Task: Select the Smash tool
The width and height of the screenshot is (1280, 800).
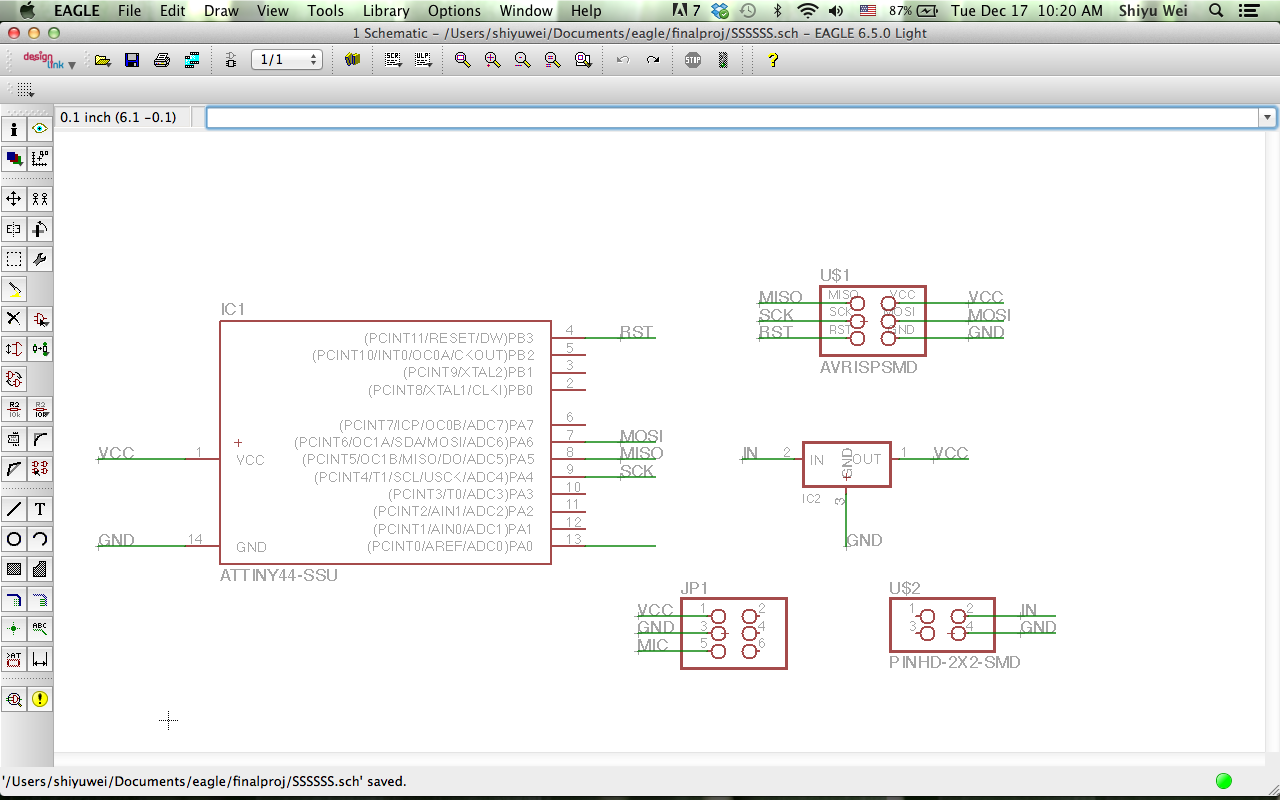Action: tap(14, 439)
